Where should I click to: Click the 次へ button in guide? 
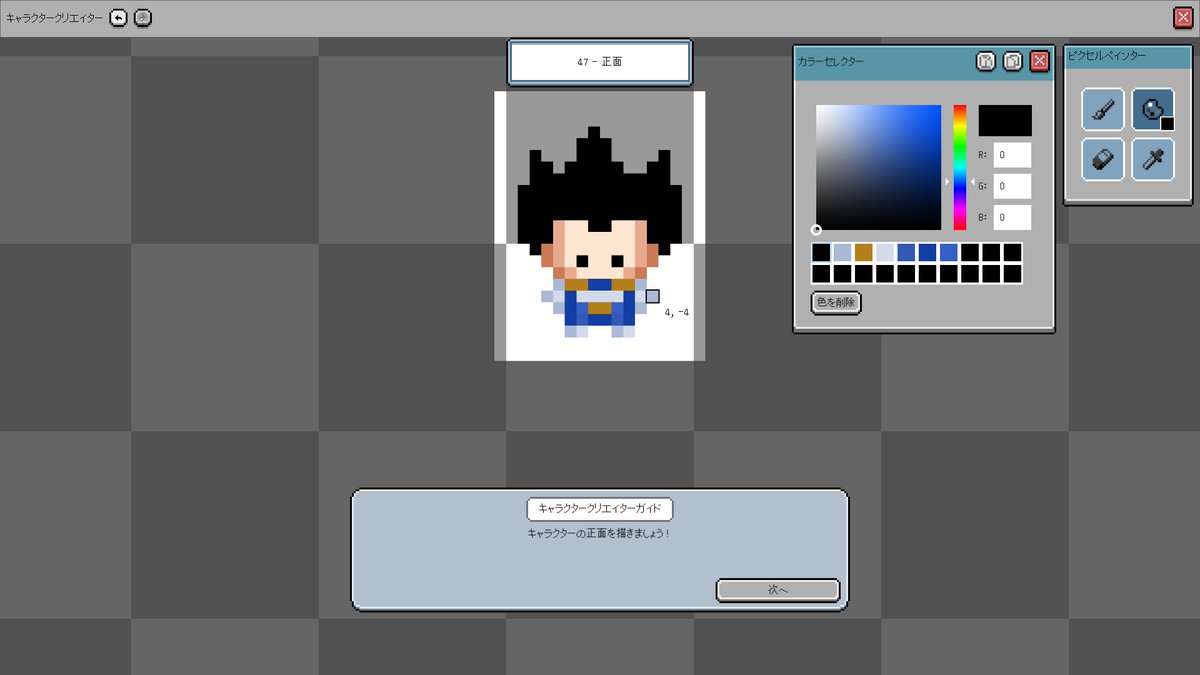778,590
